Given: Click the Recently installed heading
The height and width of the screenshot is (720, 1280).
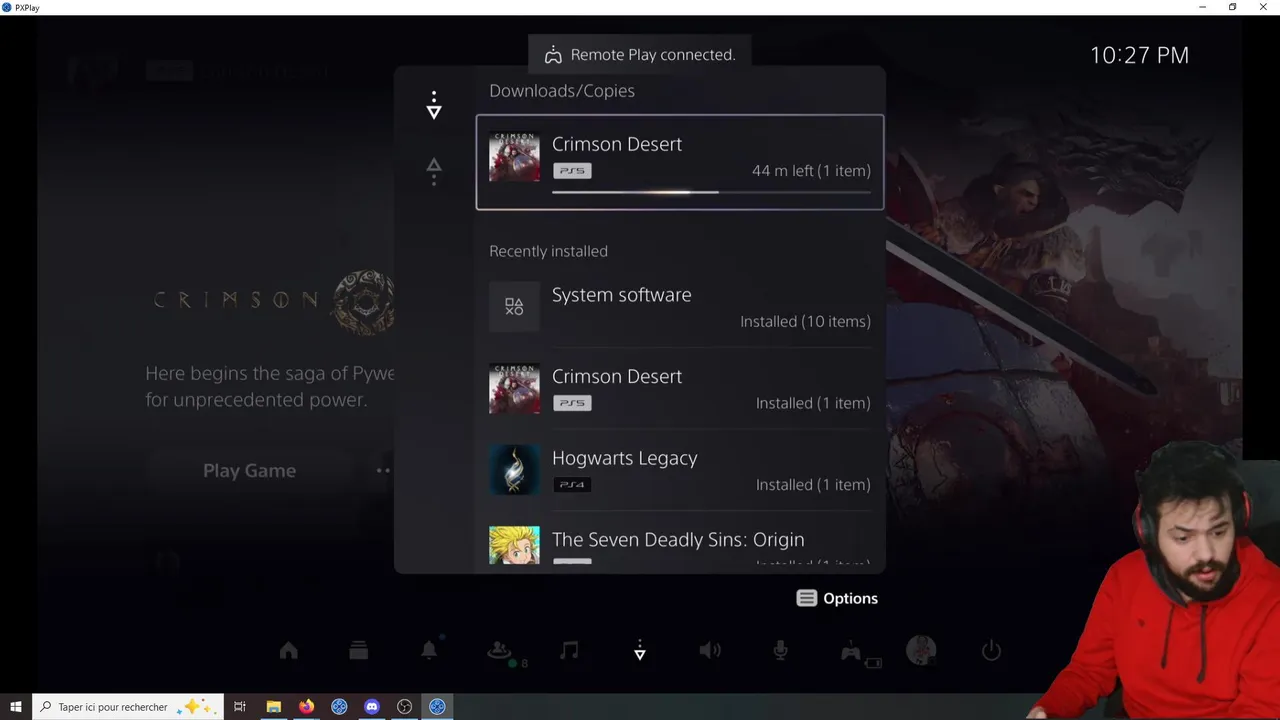Looking at the screenshot, I should point(548,251).
